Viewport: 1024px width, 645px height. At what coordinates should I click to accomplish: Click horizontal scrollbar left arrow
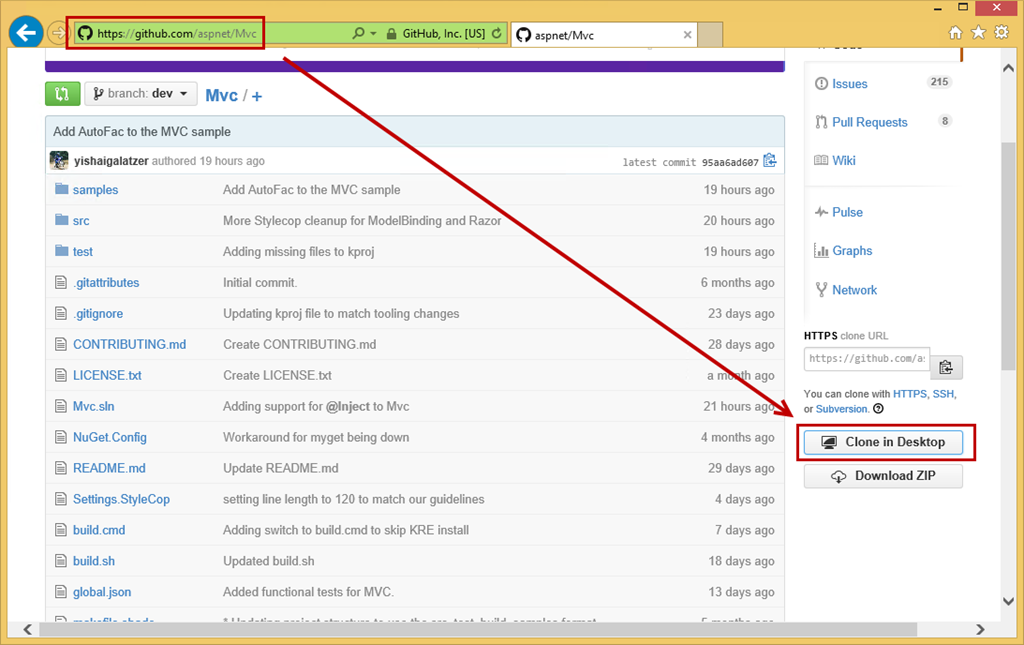click(27, 629)
